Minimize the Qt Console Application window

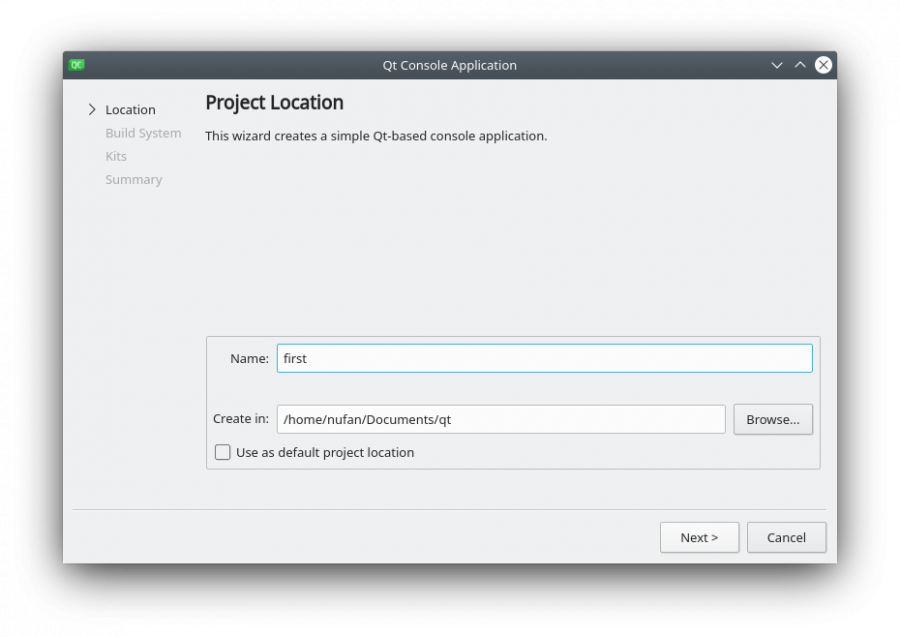tap(777, 65)
